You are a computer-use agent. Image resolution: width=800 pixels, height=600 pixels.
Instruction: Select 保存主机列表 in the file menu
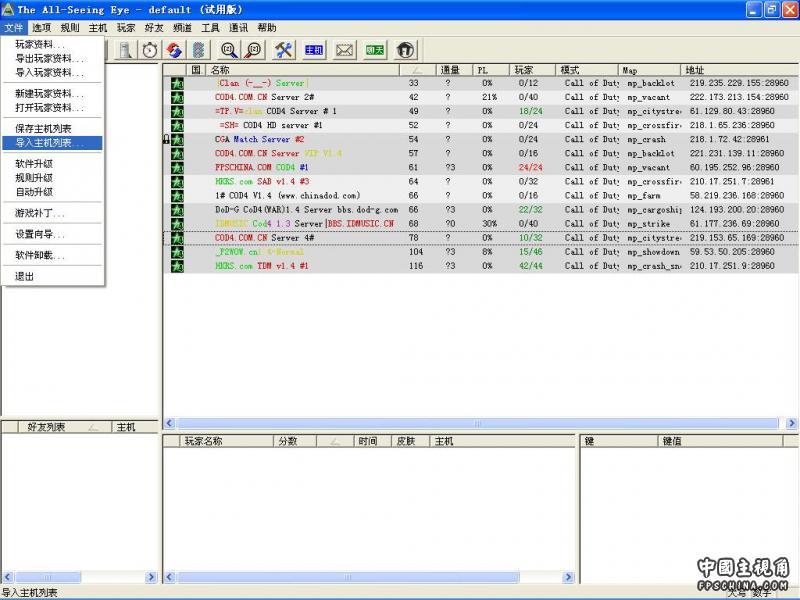(53, 129)
